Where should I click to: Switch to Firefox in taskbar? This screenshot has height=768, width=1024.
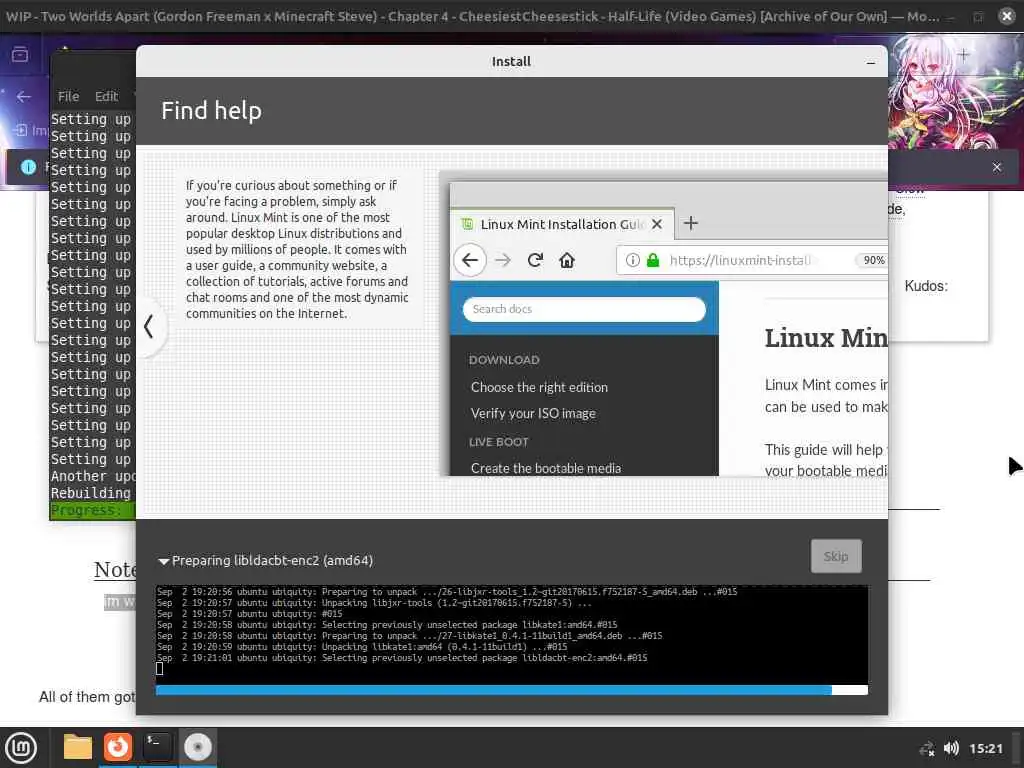point(118,747)
